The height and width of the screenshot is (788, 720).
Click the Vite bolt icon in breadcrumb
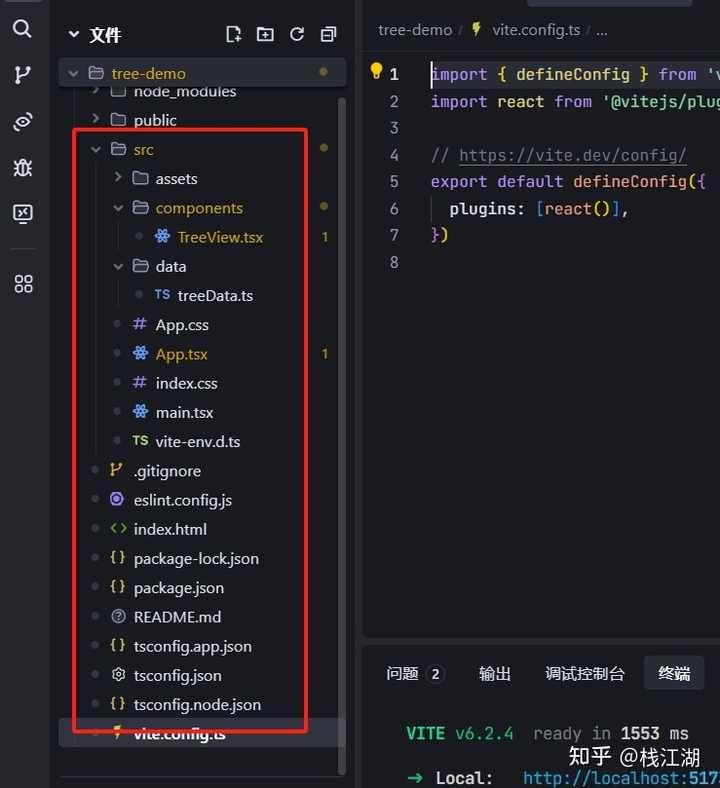476,29
